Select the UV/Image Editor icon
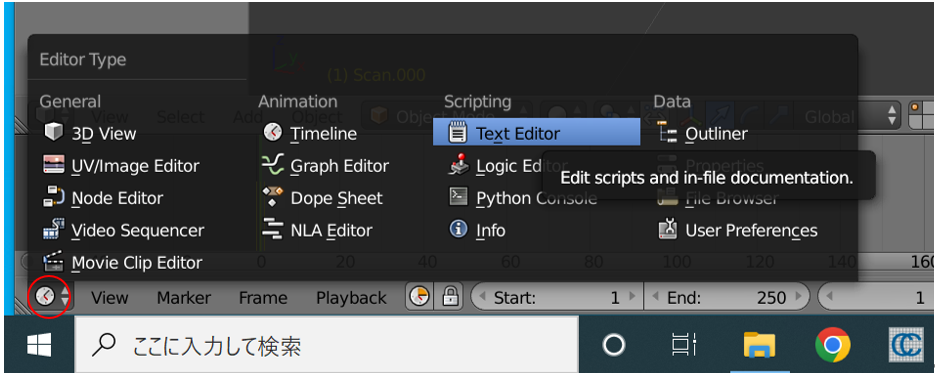 click(x=54, y=165)
